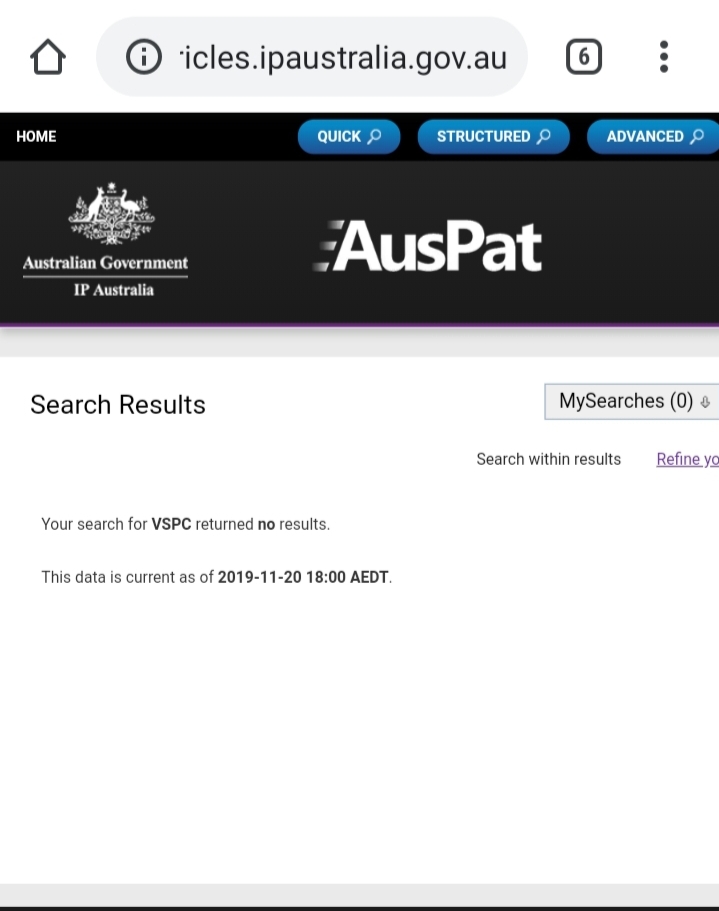Click the Refine your search link
Image resolution: width=719 pixels, height=911 pixels.
tap(688, 459)
